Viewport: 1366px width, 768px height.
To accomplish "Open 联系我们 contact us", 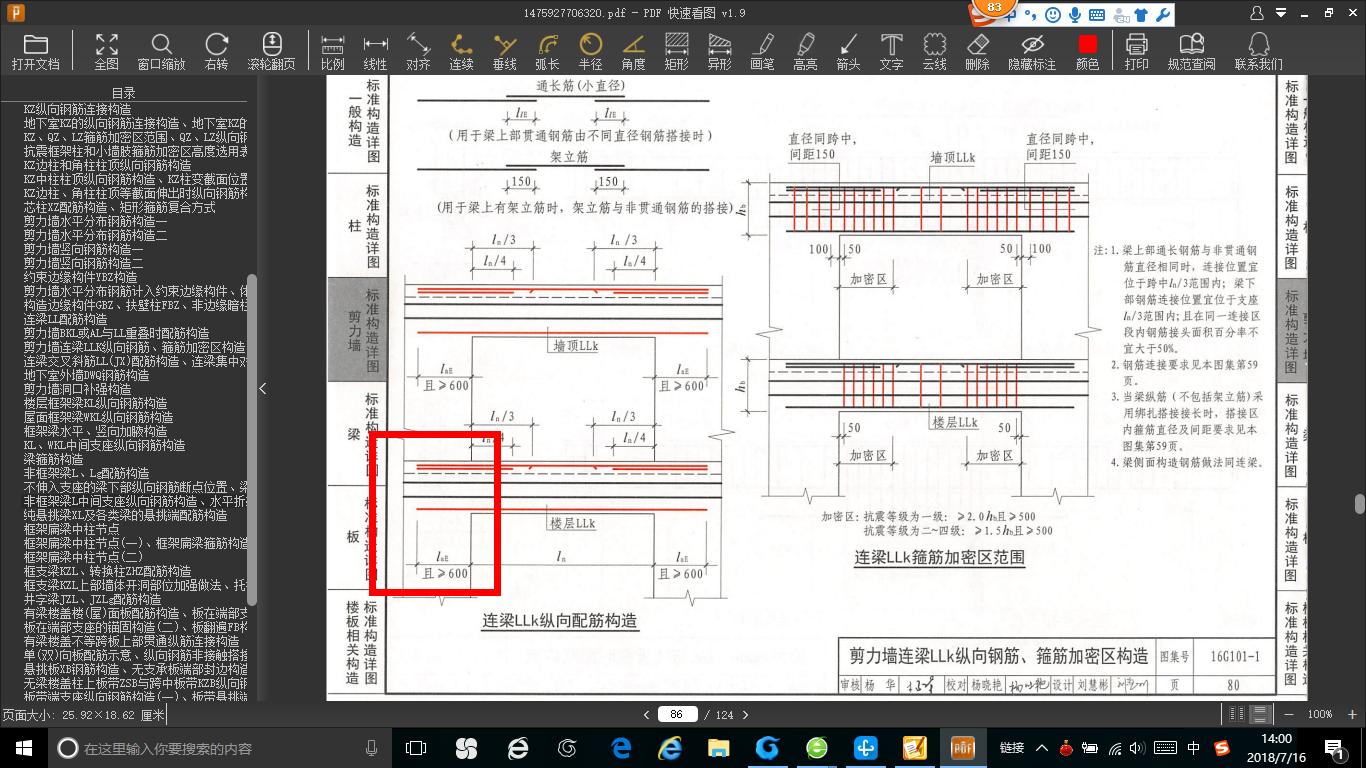I will tap(1259, 51).
